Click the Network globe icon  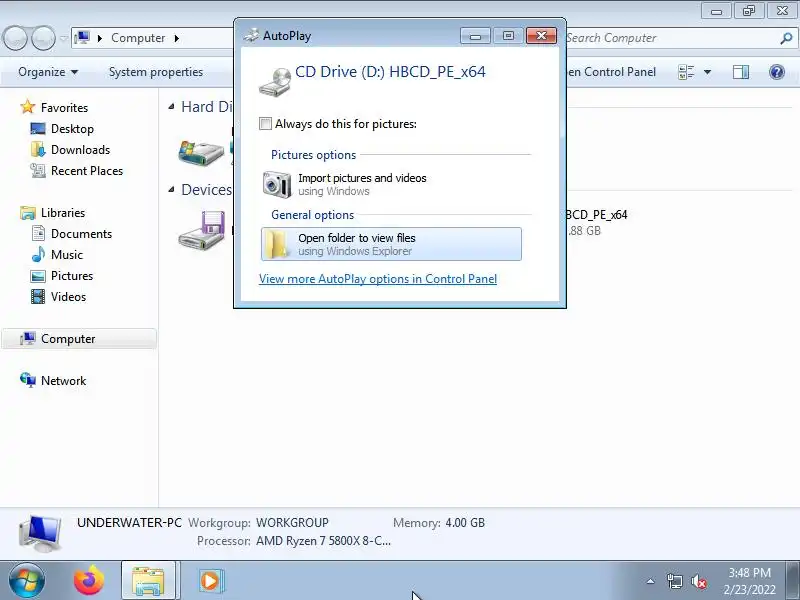click(x=28, y=380)
